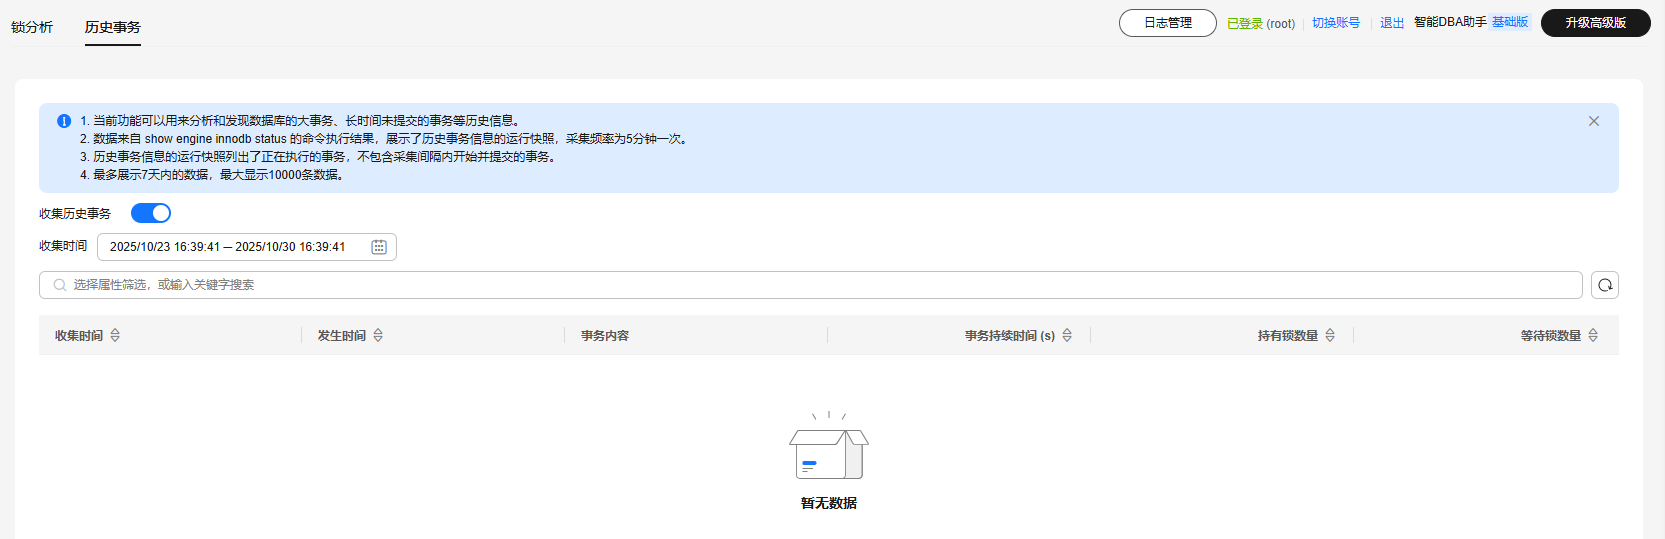Select the 历史事务 tab
This screenshot has width=1665, height=539.
pos(113,27)
